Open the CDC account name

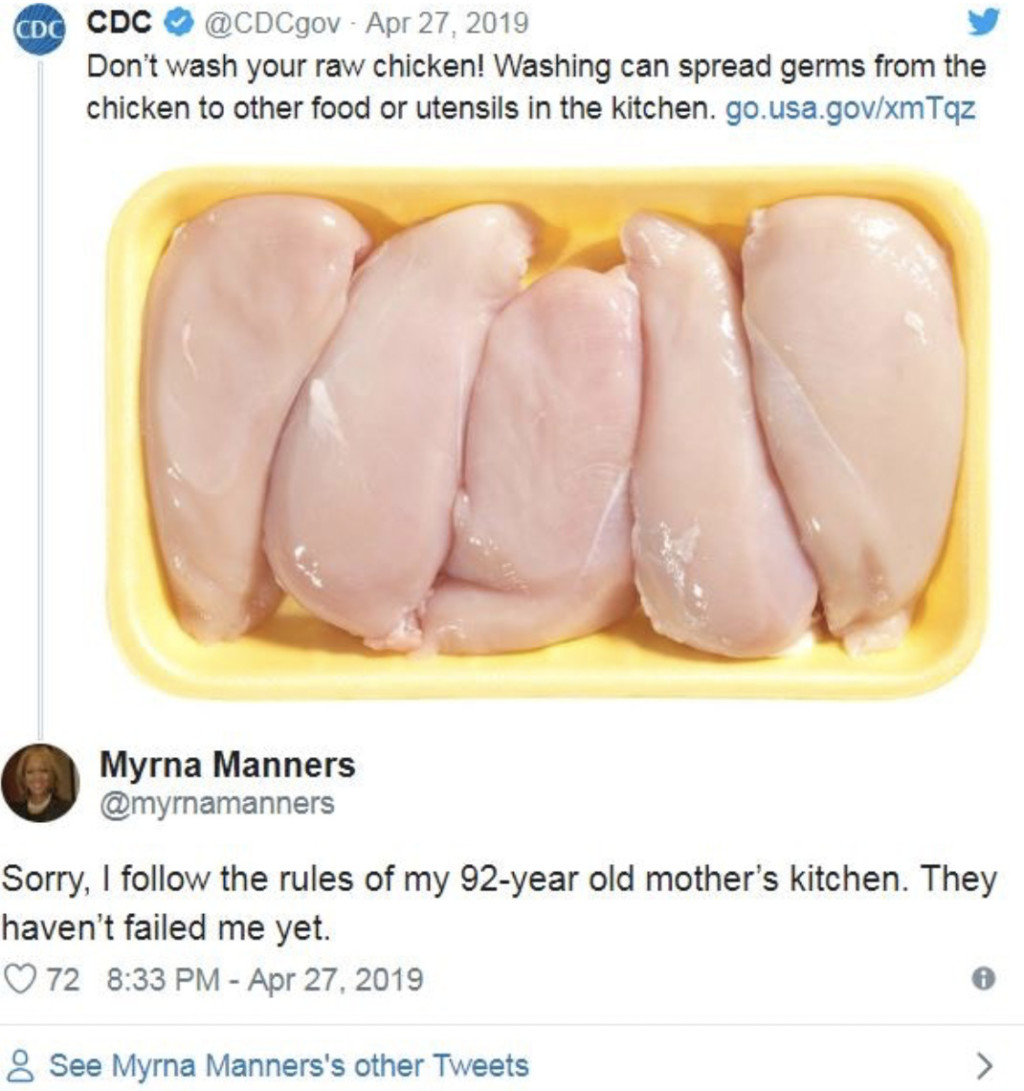(x=119, y=22)
